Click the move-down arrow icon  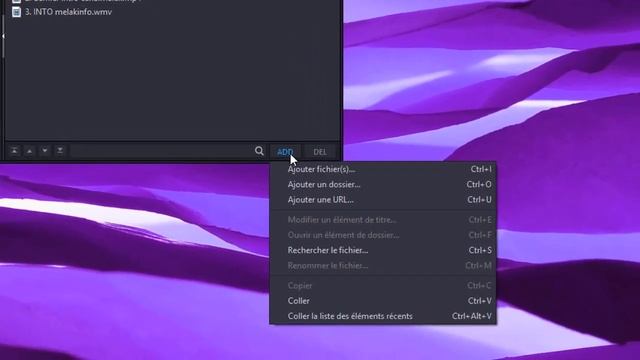pyautogui.click(x=45, y=151)
